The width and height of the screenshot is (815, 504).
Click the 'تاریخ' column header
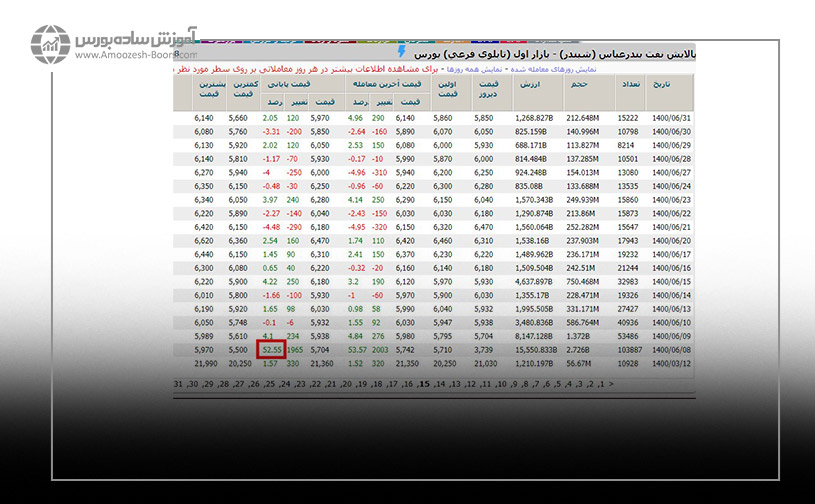click(x=662, y=86)
